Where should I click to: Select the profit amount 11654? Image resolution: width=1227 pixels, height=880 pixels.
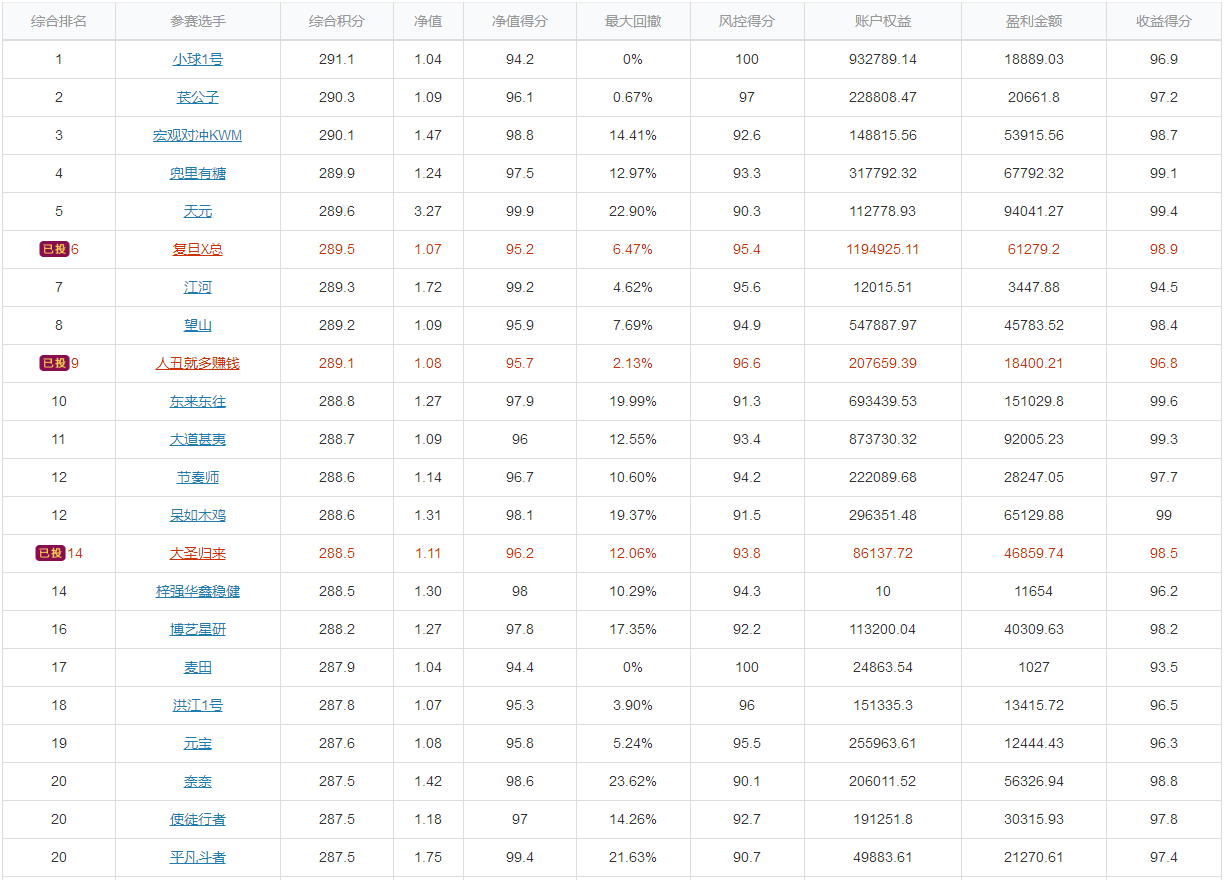(1033, 591)
